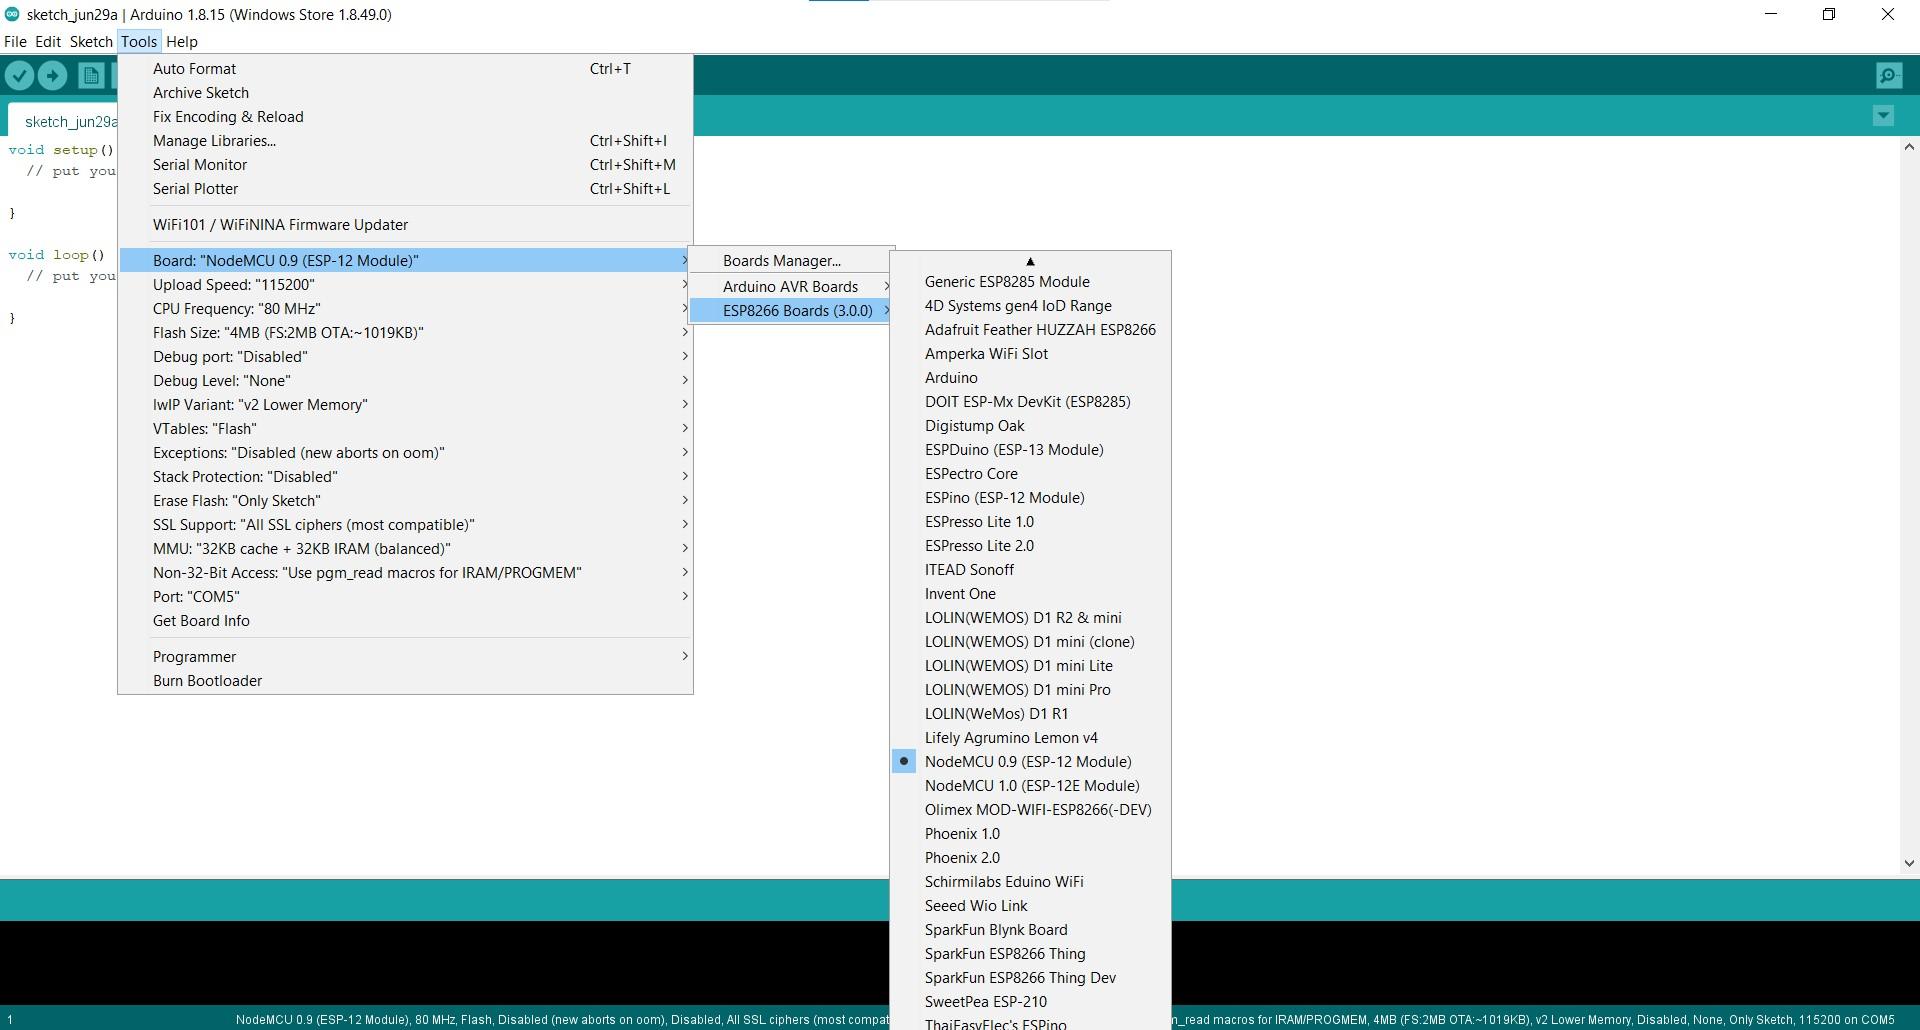Click Burn Bootloader
Image resolution: width=1920 pixels, height=1030 pixels.
point(405,681)
